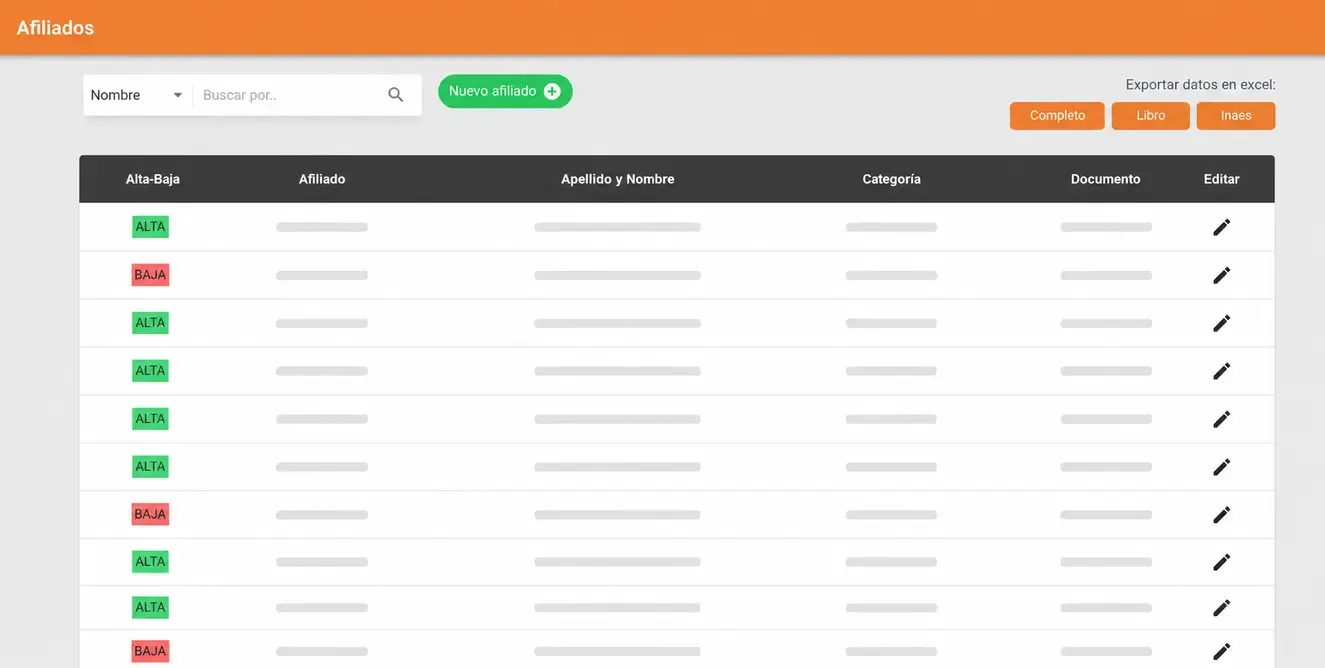The width and height of the screenshot is (1325, 668).
Task: Click the pencil icon in the second row
Action: tap(1221, 275)
